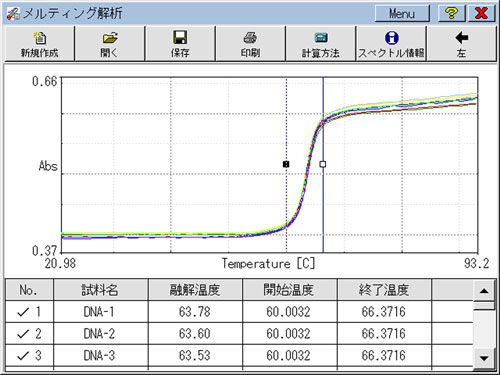Click the Temperature [C] axis label
Viewport: 500px width, 375px height.
[269, 264]
